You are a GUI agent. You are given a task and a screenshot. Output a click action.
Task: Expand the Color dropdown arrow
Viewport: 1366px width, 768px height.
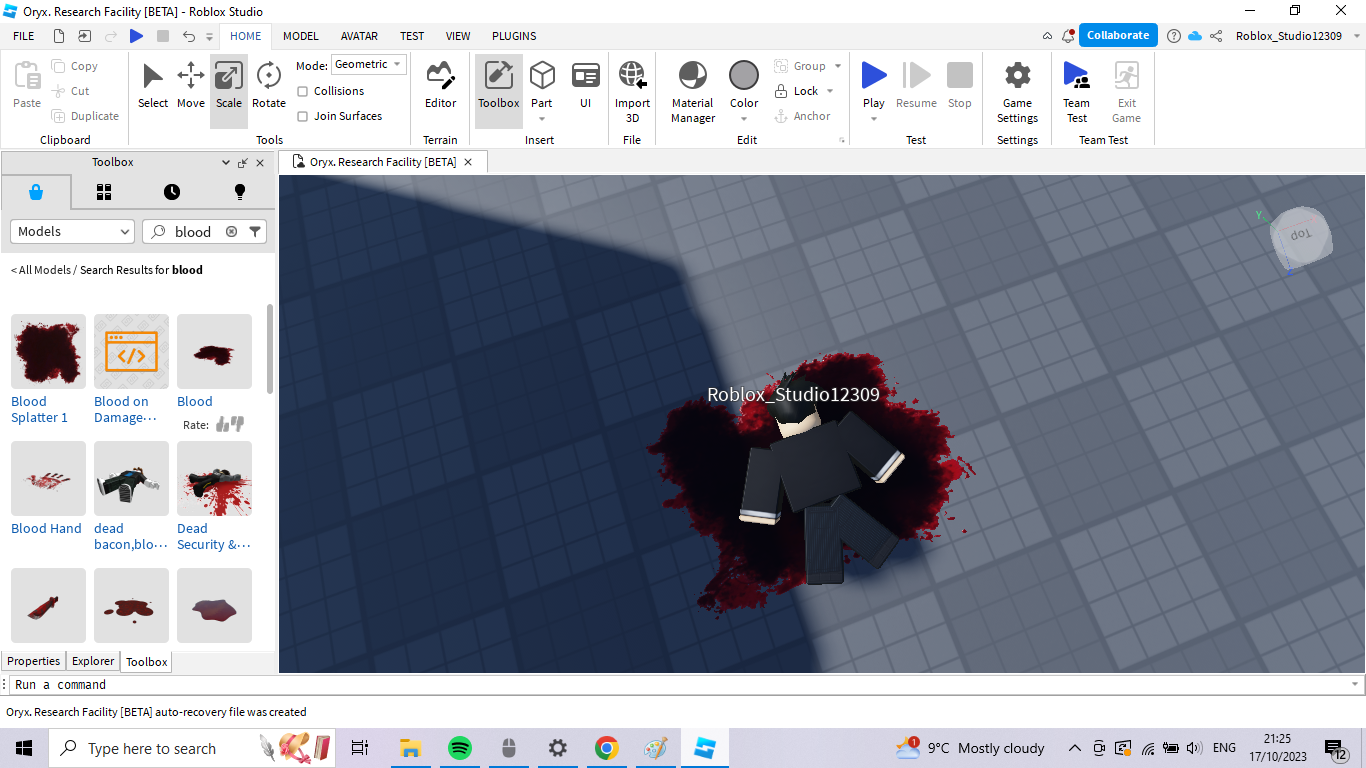744,118
